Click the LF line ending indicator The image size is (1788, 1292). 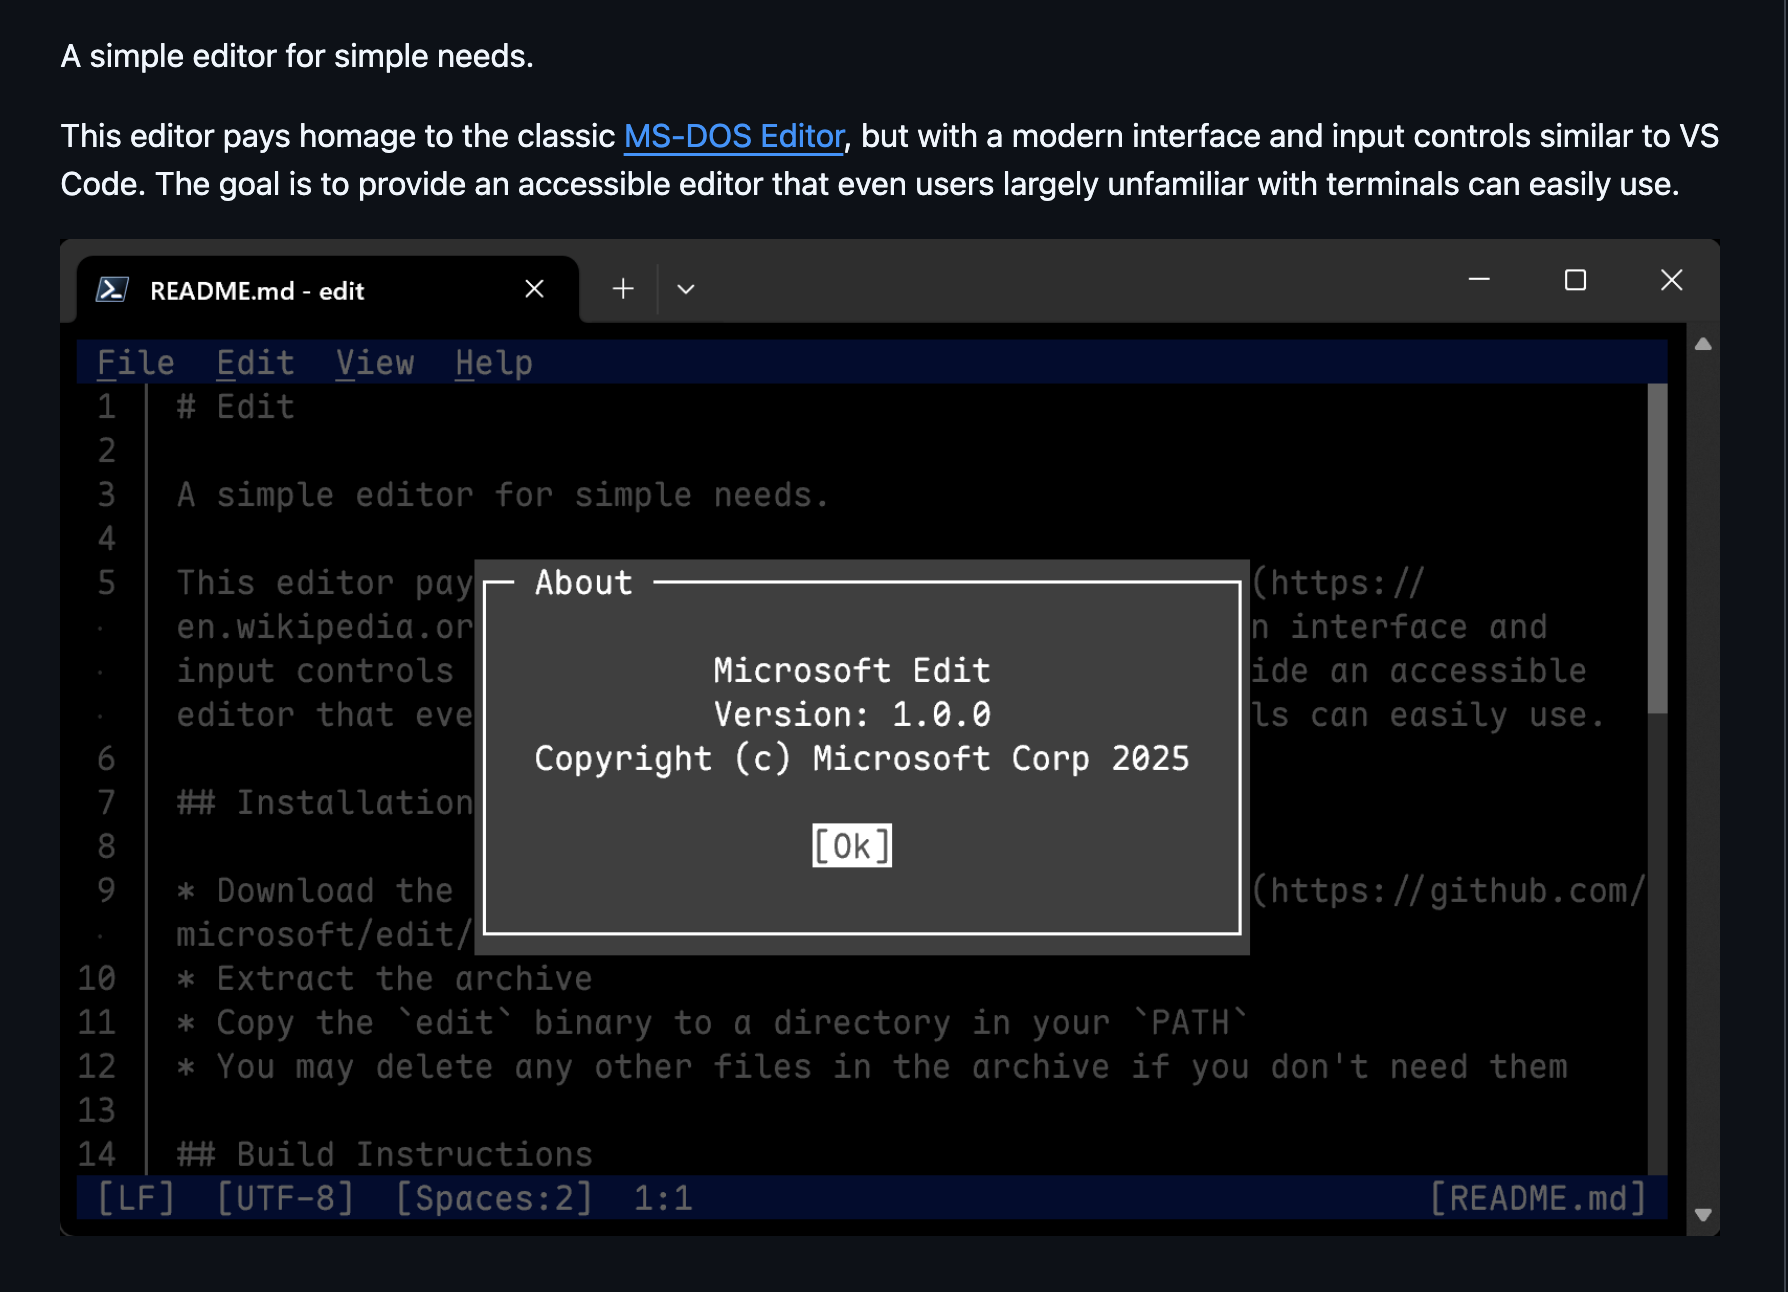136,1197
